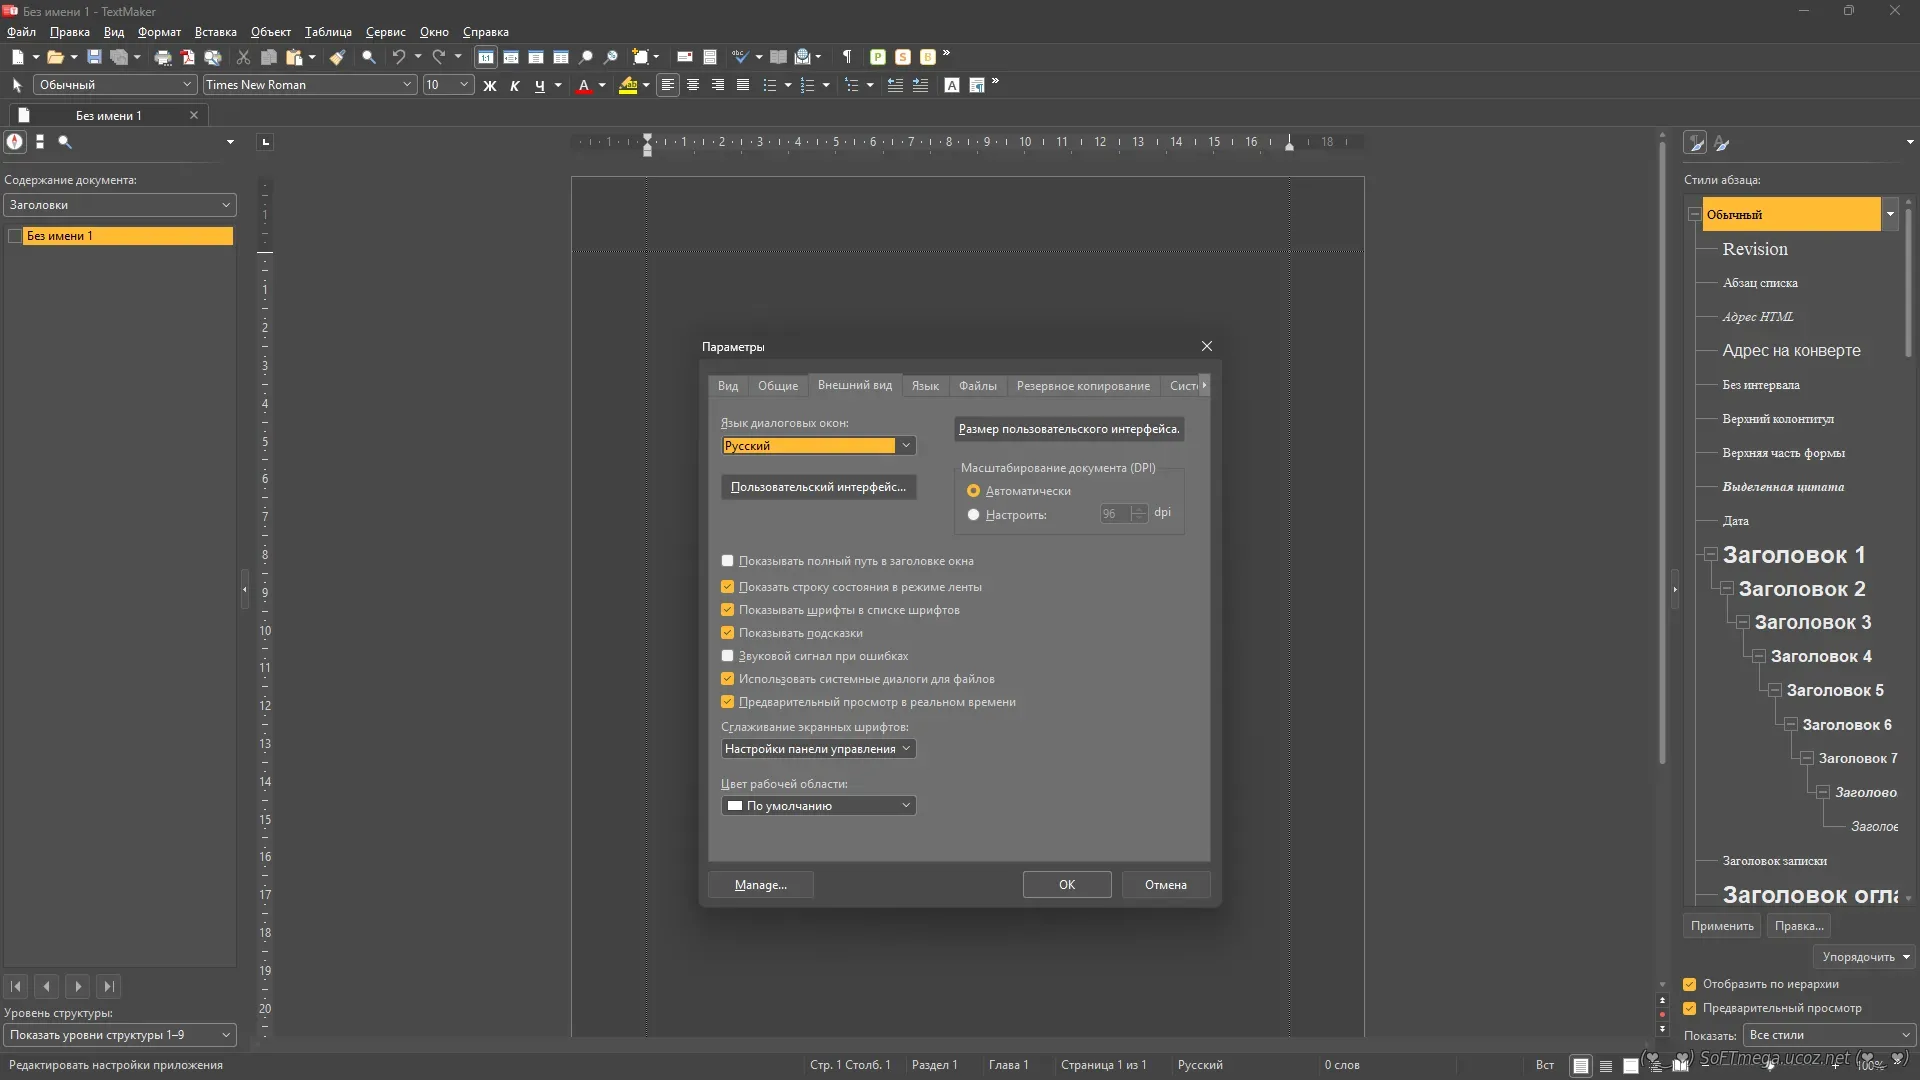
Task: Toggle 'Звуковой сигнал при ошибках' checkbox
Action: (728, 656)
